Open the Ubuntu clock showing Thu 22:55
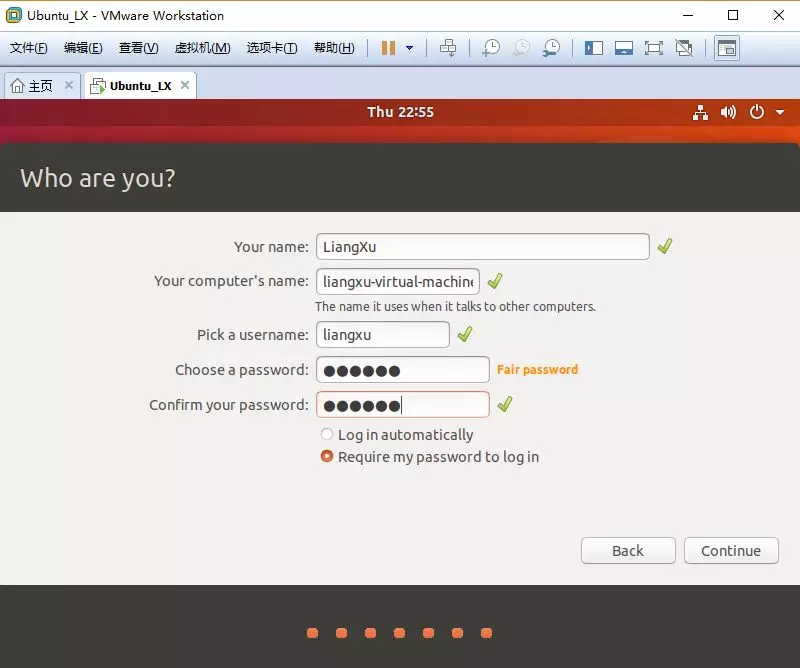 tap(401, 112)
